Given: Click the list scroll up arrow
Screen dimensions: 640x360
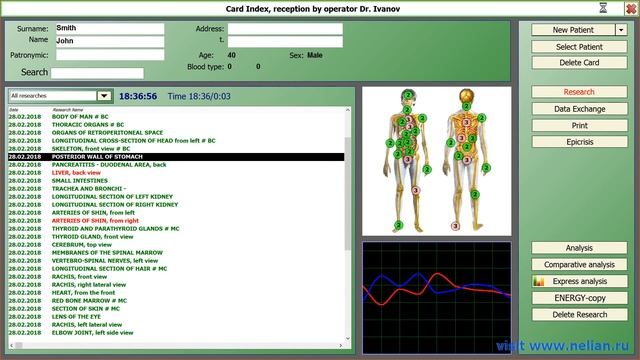Looking at the screenshot, I should tap(348, 110).
